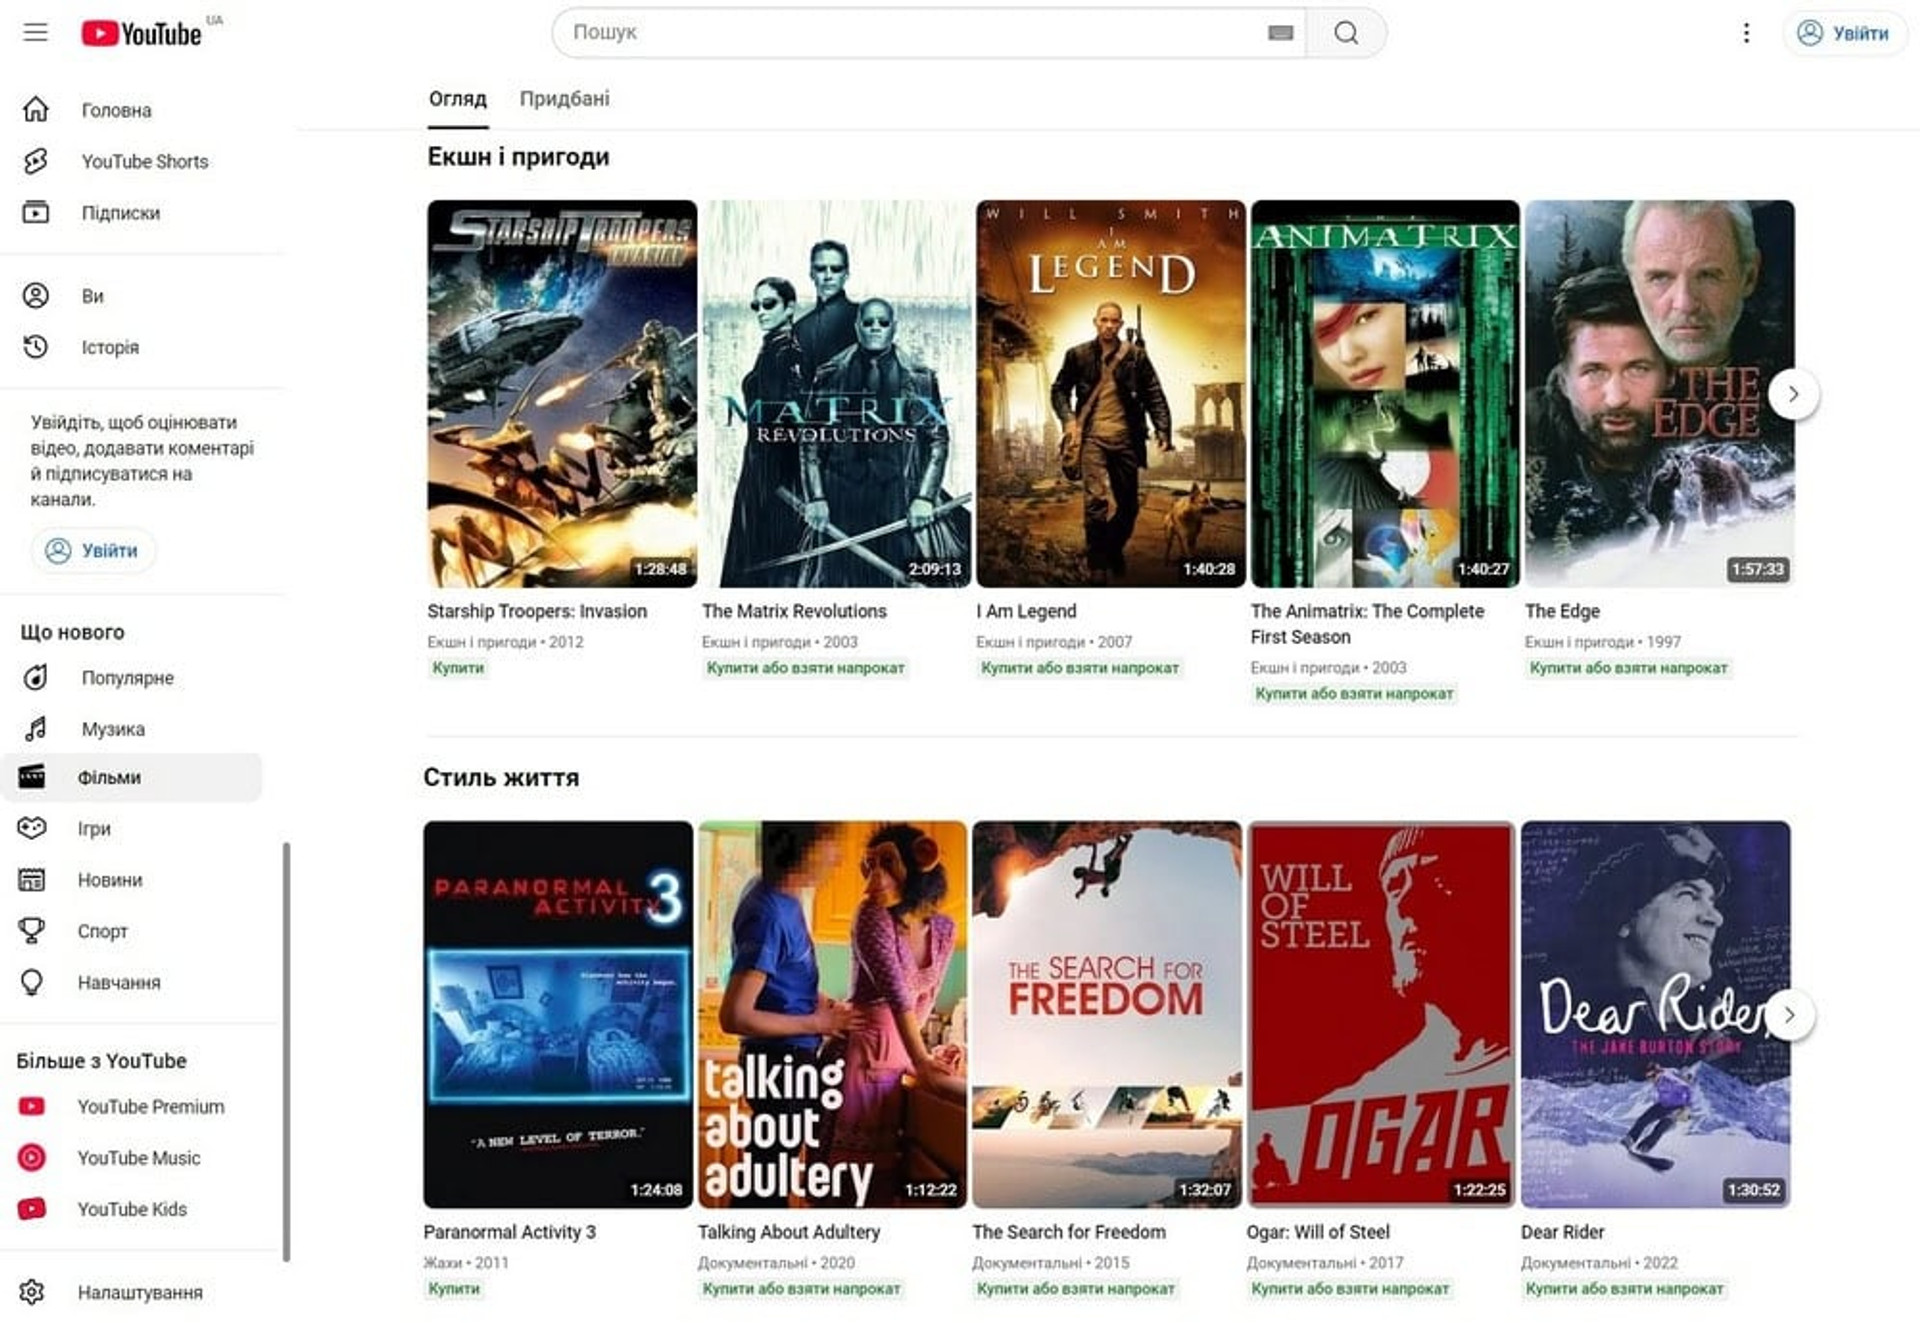Open the Paranormal Activity 3 poster
Image resolution: width=1920 pixels, height=1327 pixels.
point(558,1014)
